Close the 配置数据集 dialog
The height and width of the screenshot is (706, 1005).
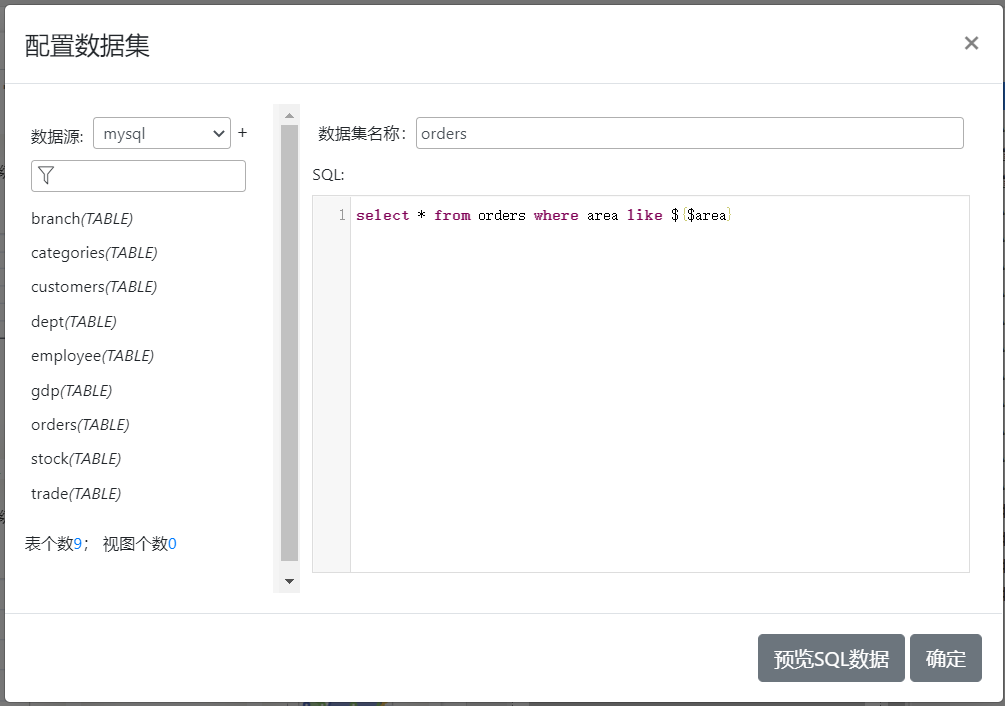coord(971,43)
